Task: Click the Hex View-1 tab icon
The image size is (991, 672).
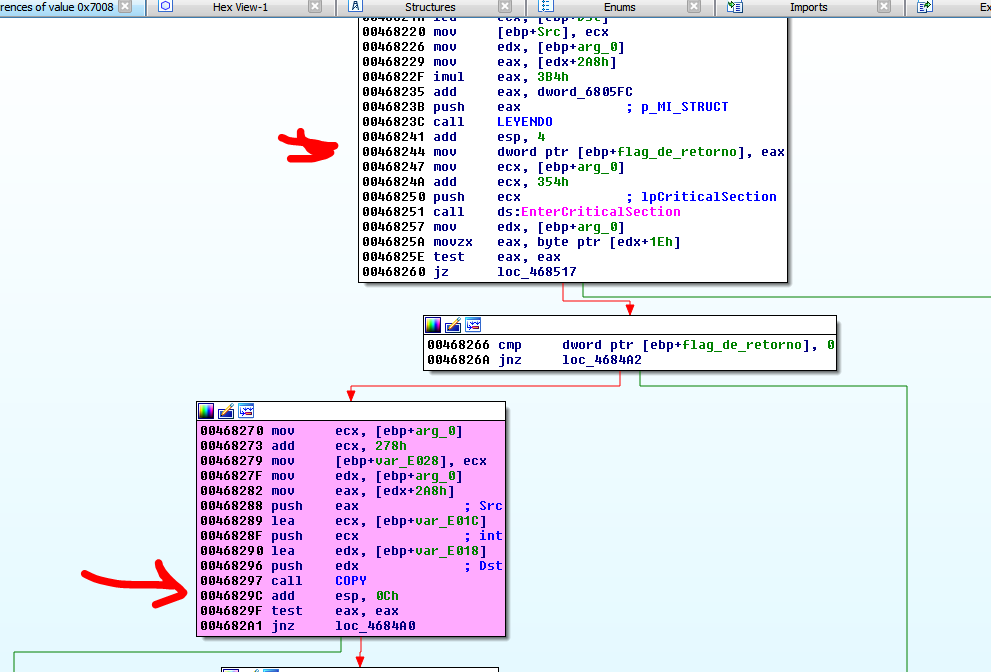Action: point(166,7)
